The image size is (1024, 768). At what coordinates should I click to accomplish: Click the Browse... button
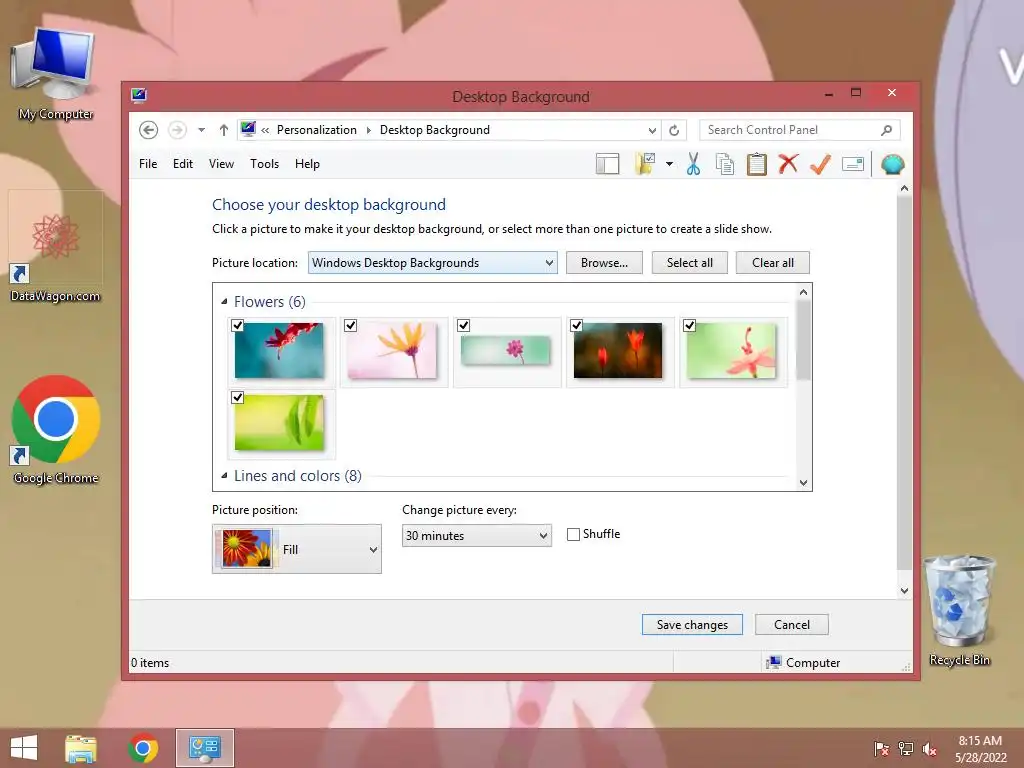[604, 263]
